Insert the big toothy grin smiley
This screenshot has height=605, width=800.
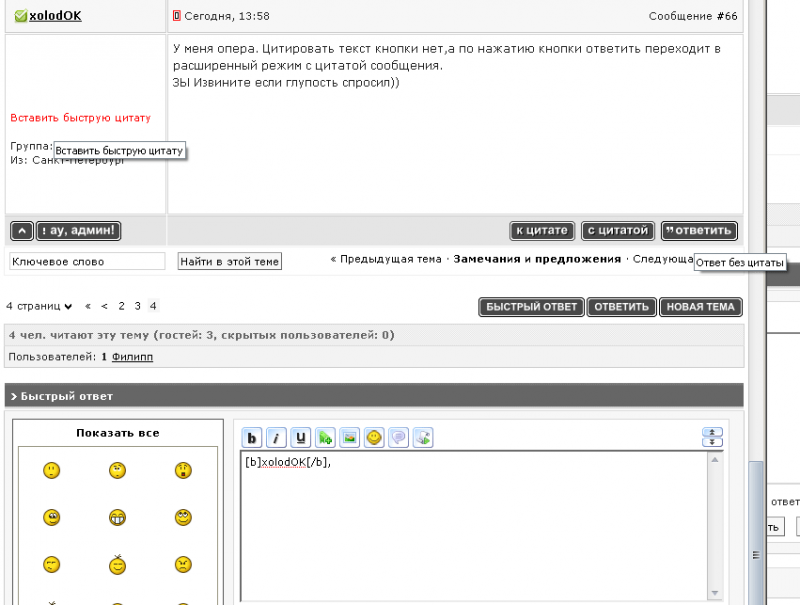(117, 517)
